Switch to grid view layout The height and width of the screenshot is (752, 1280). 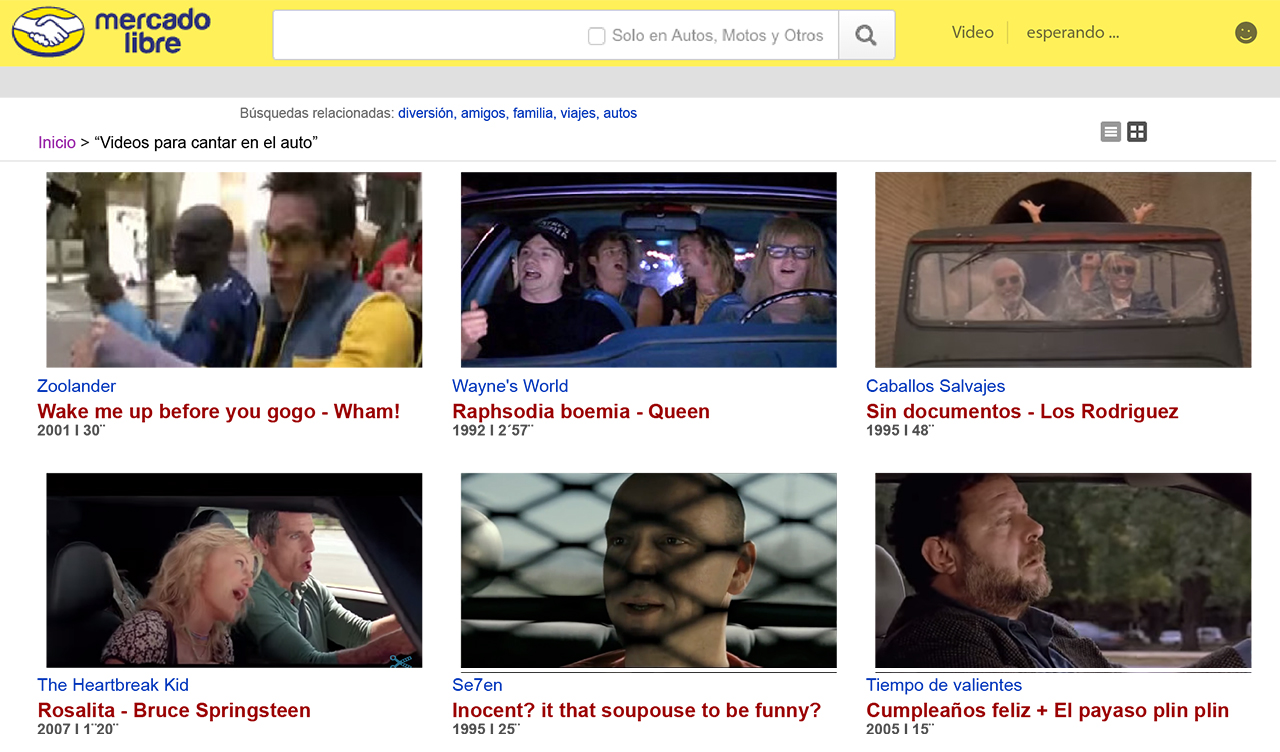[x=1137, y=132]
